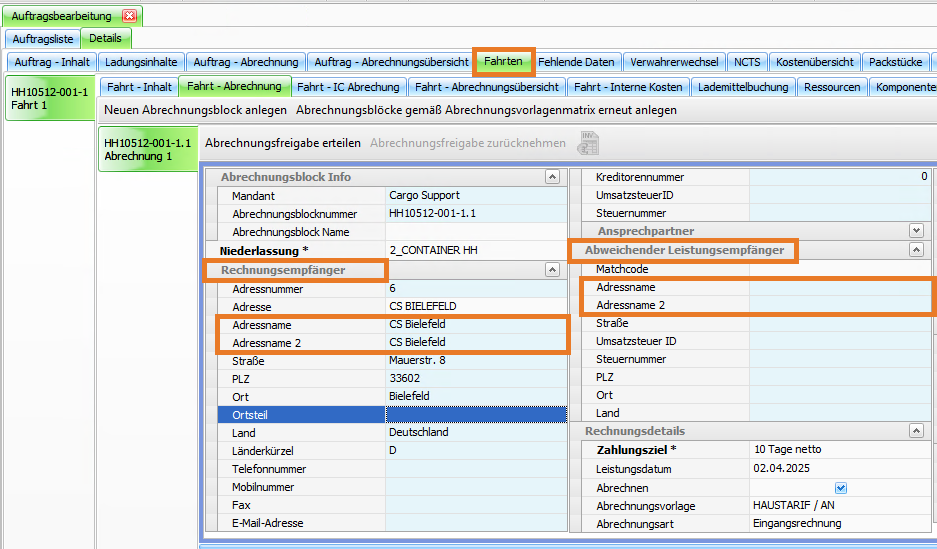The height and width of the screenshot is (549, 937).
Task: Click the invoice icon beside Abrechnungsfreigabe zurücknehmen
Action: point(587,143)
